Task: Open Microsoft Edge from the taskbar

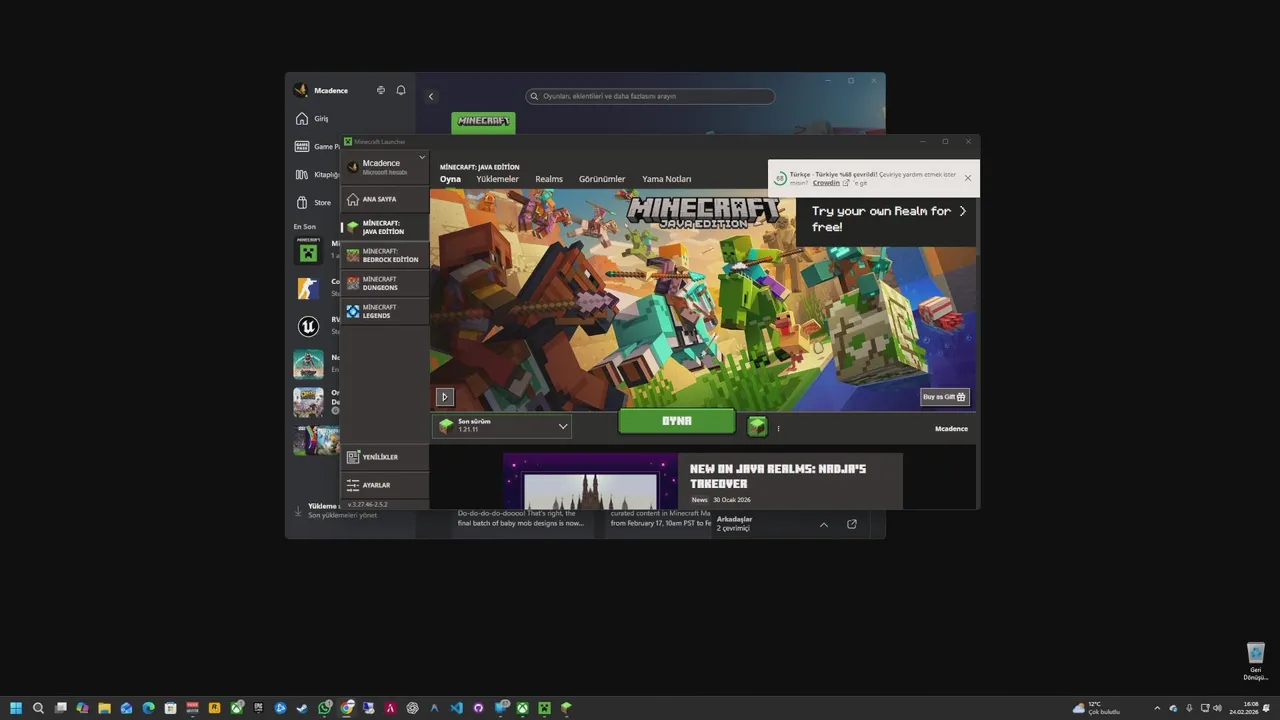Action: click(x=148, y=708)
